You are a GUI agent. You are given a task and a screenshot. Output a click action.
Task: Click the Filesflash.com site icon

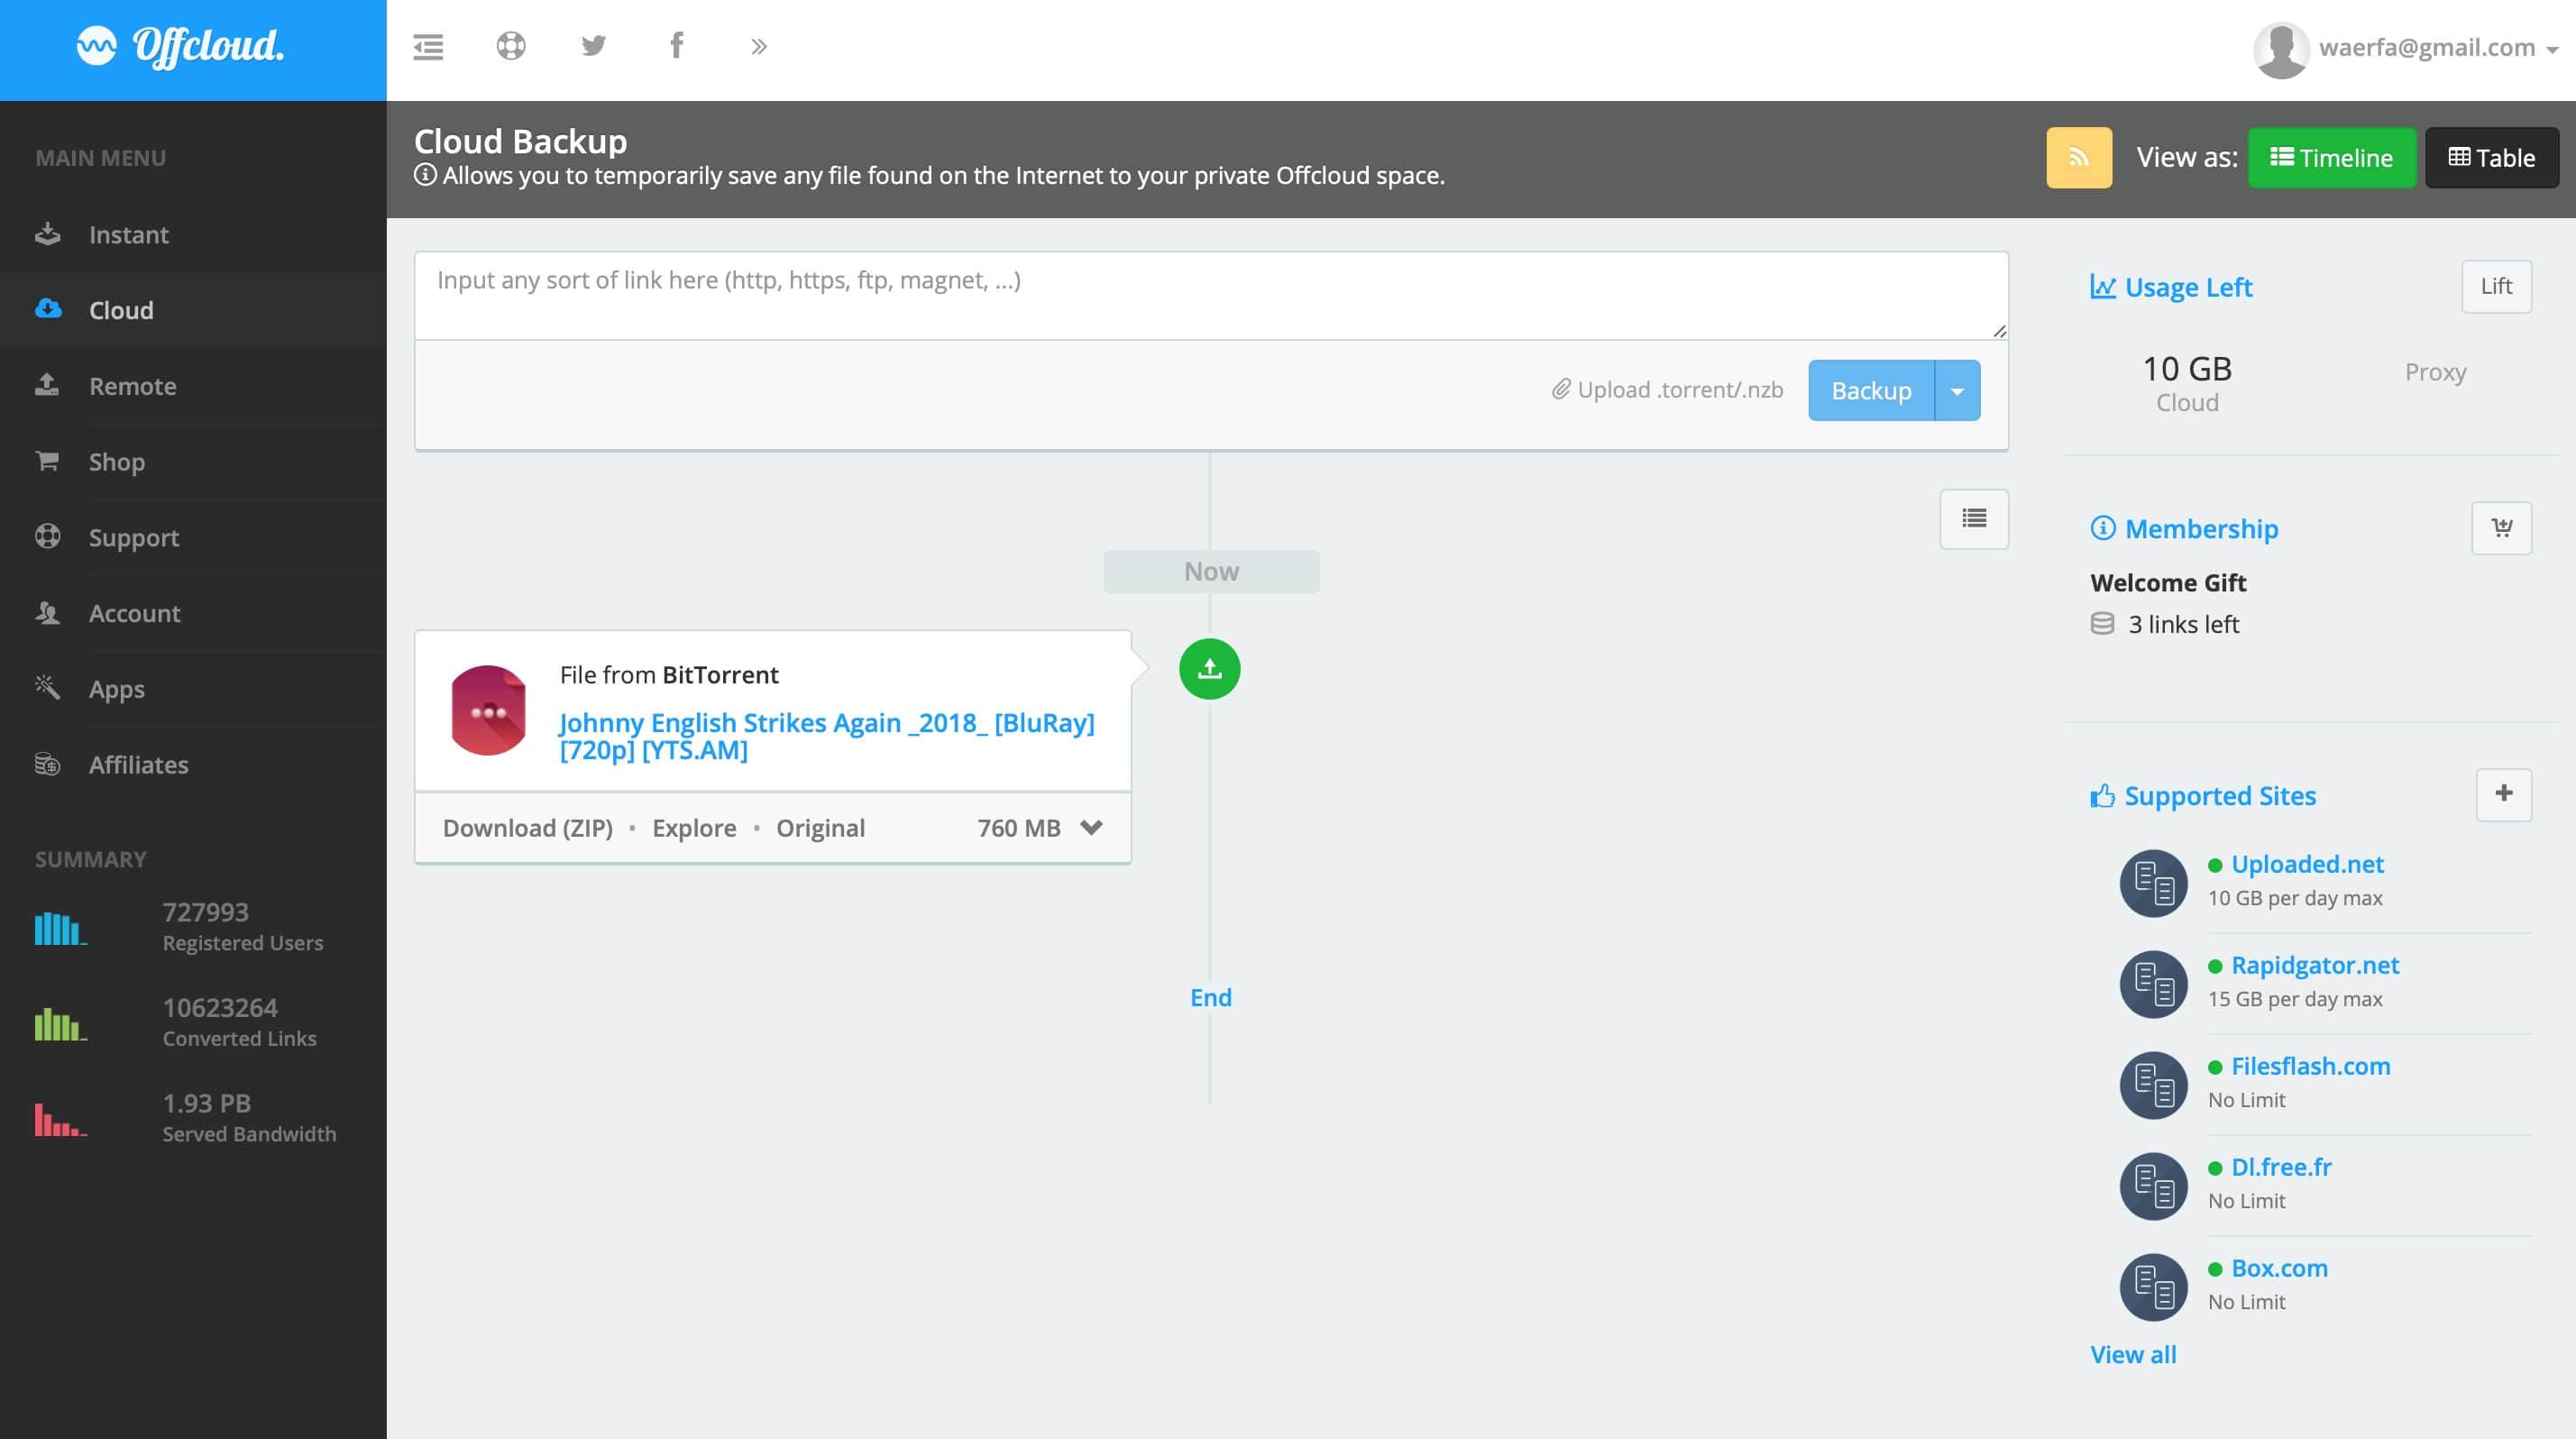tap(2153, 1085)
